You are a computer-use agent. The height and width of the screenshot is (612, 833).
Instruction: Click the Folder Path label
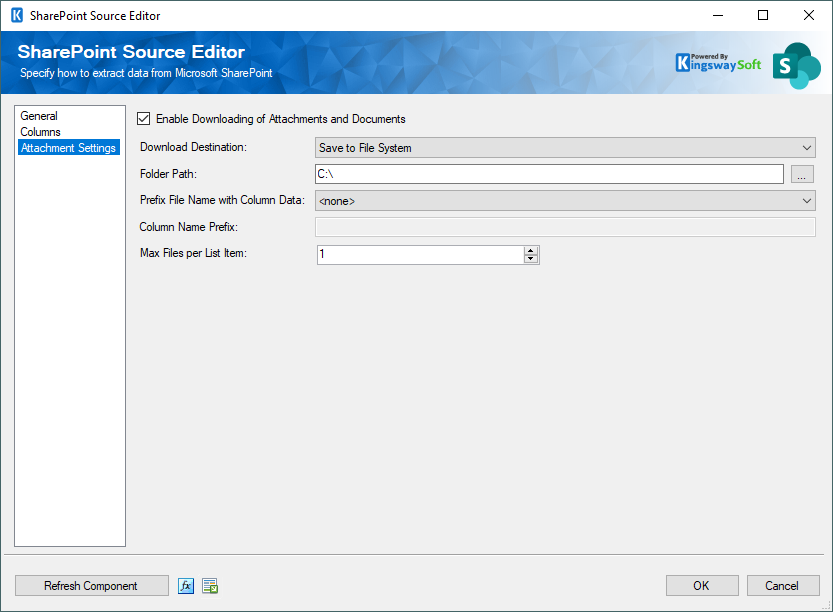(x=168, y=174)
